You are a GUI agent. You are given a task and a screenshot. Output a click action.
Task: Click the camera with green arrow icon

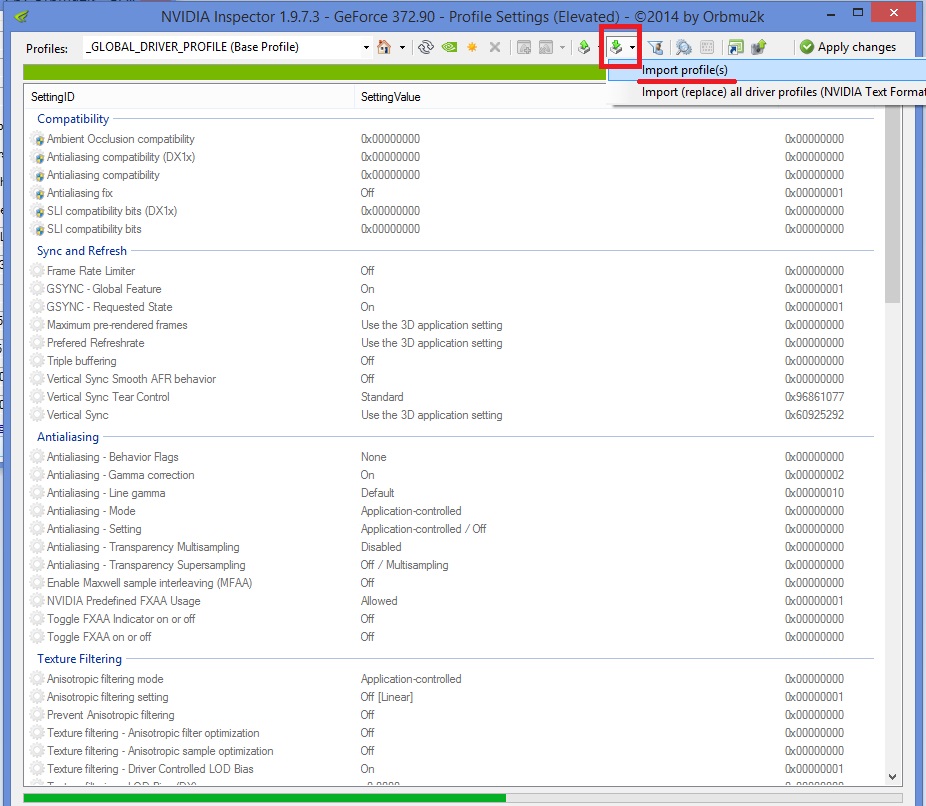(758, 47)
